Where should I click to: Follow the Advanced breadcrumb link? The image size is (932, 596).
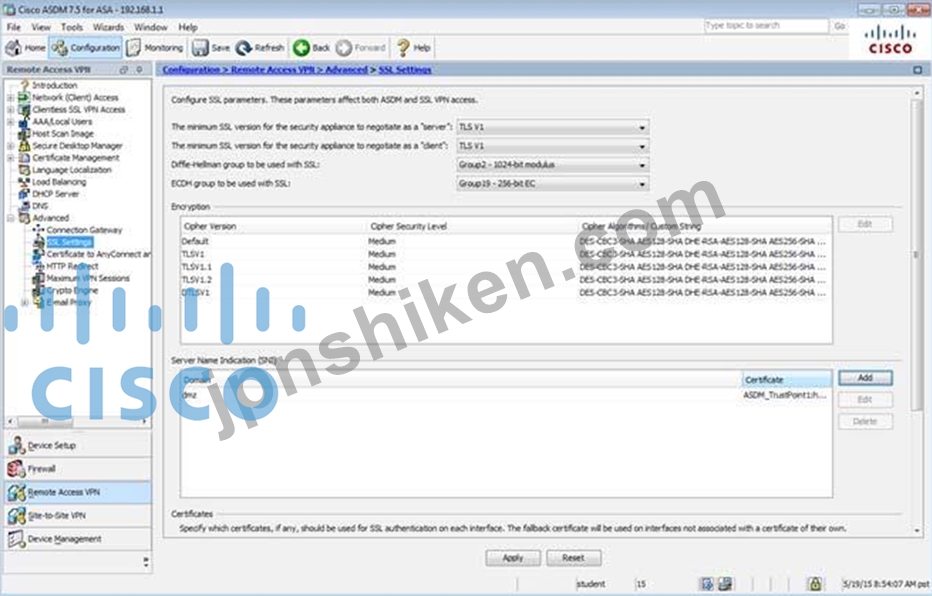coord(347,70)
